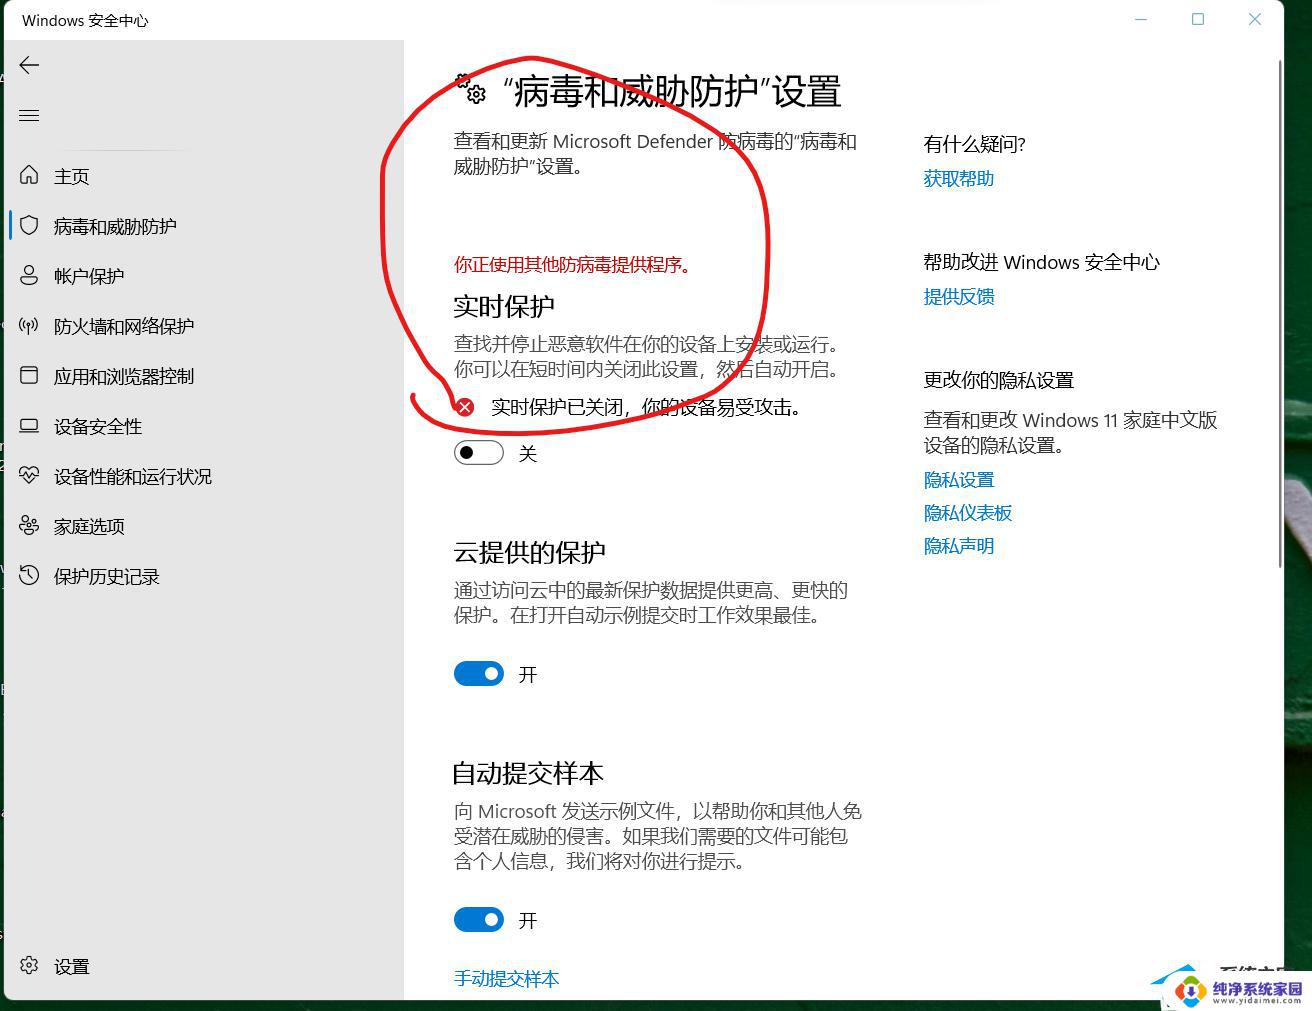Click the history clock icon for 保护历史记录
Viewport: 1312px width, 1011px height.
(29, 575)
